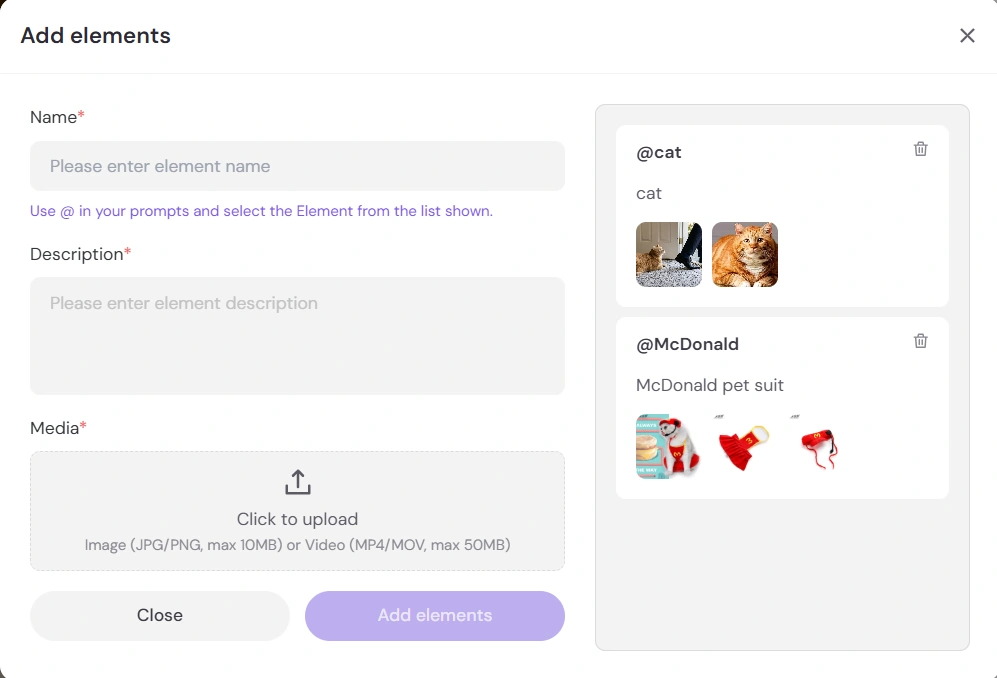This screenshot has height=678, width=997.
Task: Open the first McDonald pet suit thumbnail
Action: point(668,446)
